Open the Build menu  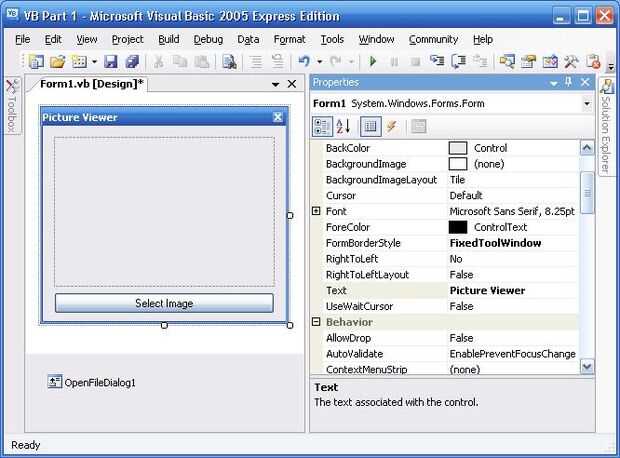(x=169, y=40)
